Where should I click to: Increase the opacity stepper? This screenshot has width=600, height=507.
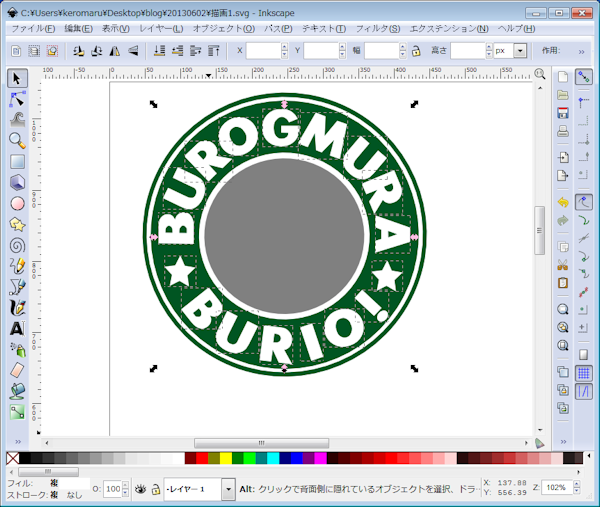[x=126, y=485]
